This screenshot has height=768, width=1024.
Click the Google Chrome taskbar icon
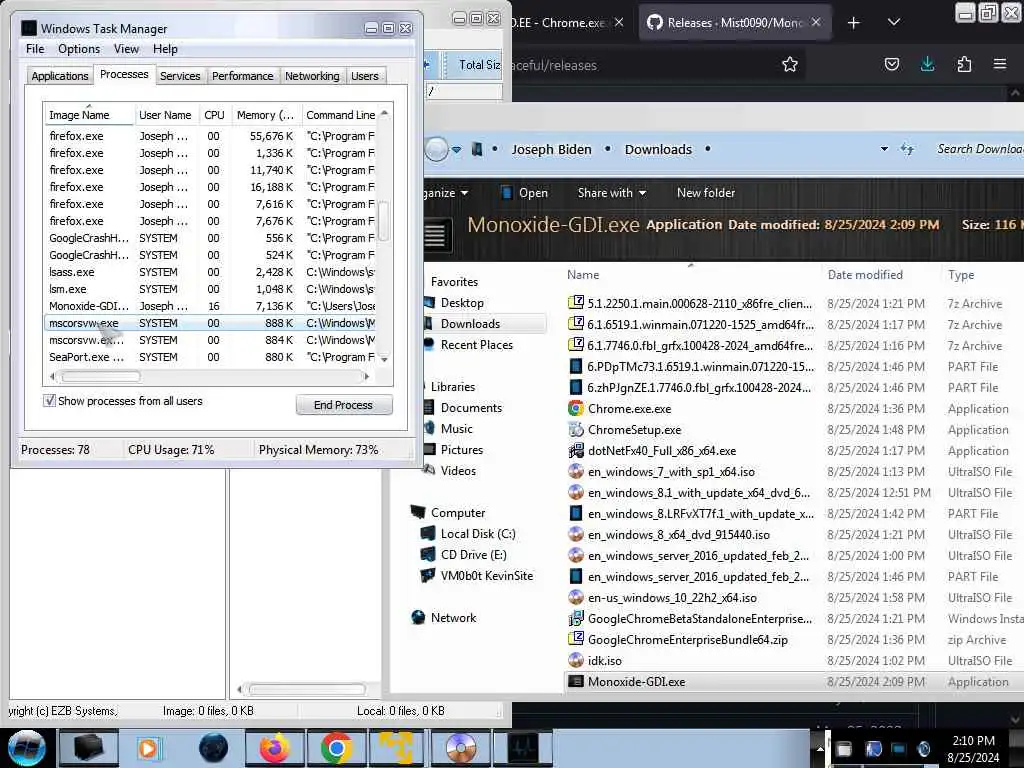coord(336,748)
